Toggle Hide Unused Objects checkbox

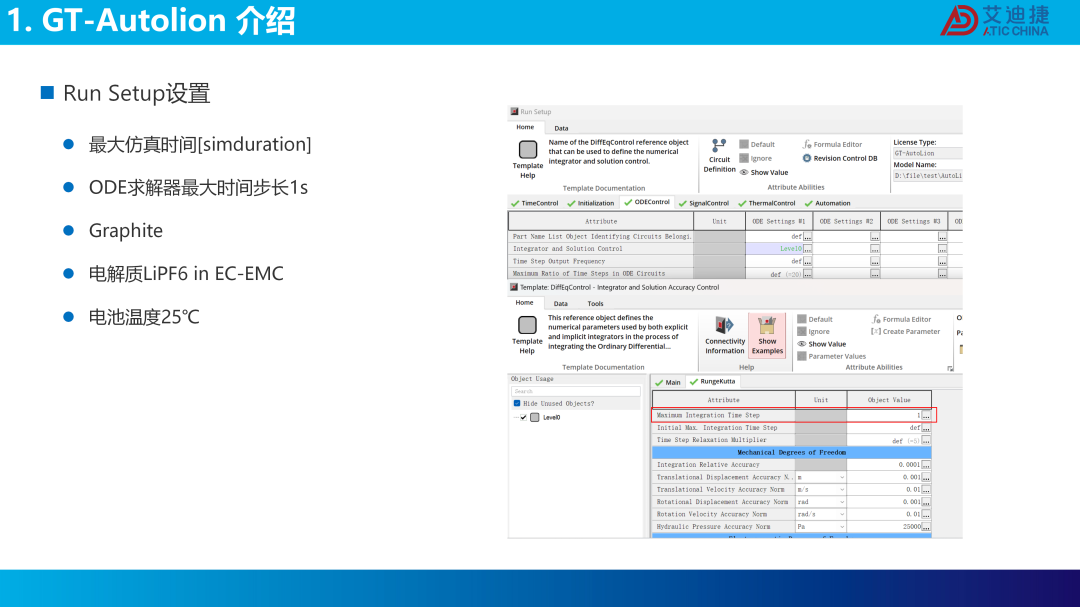(517, 404)
